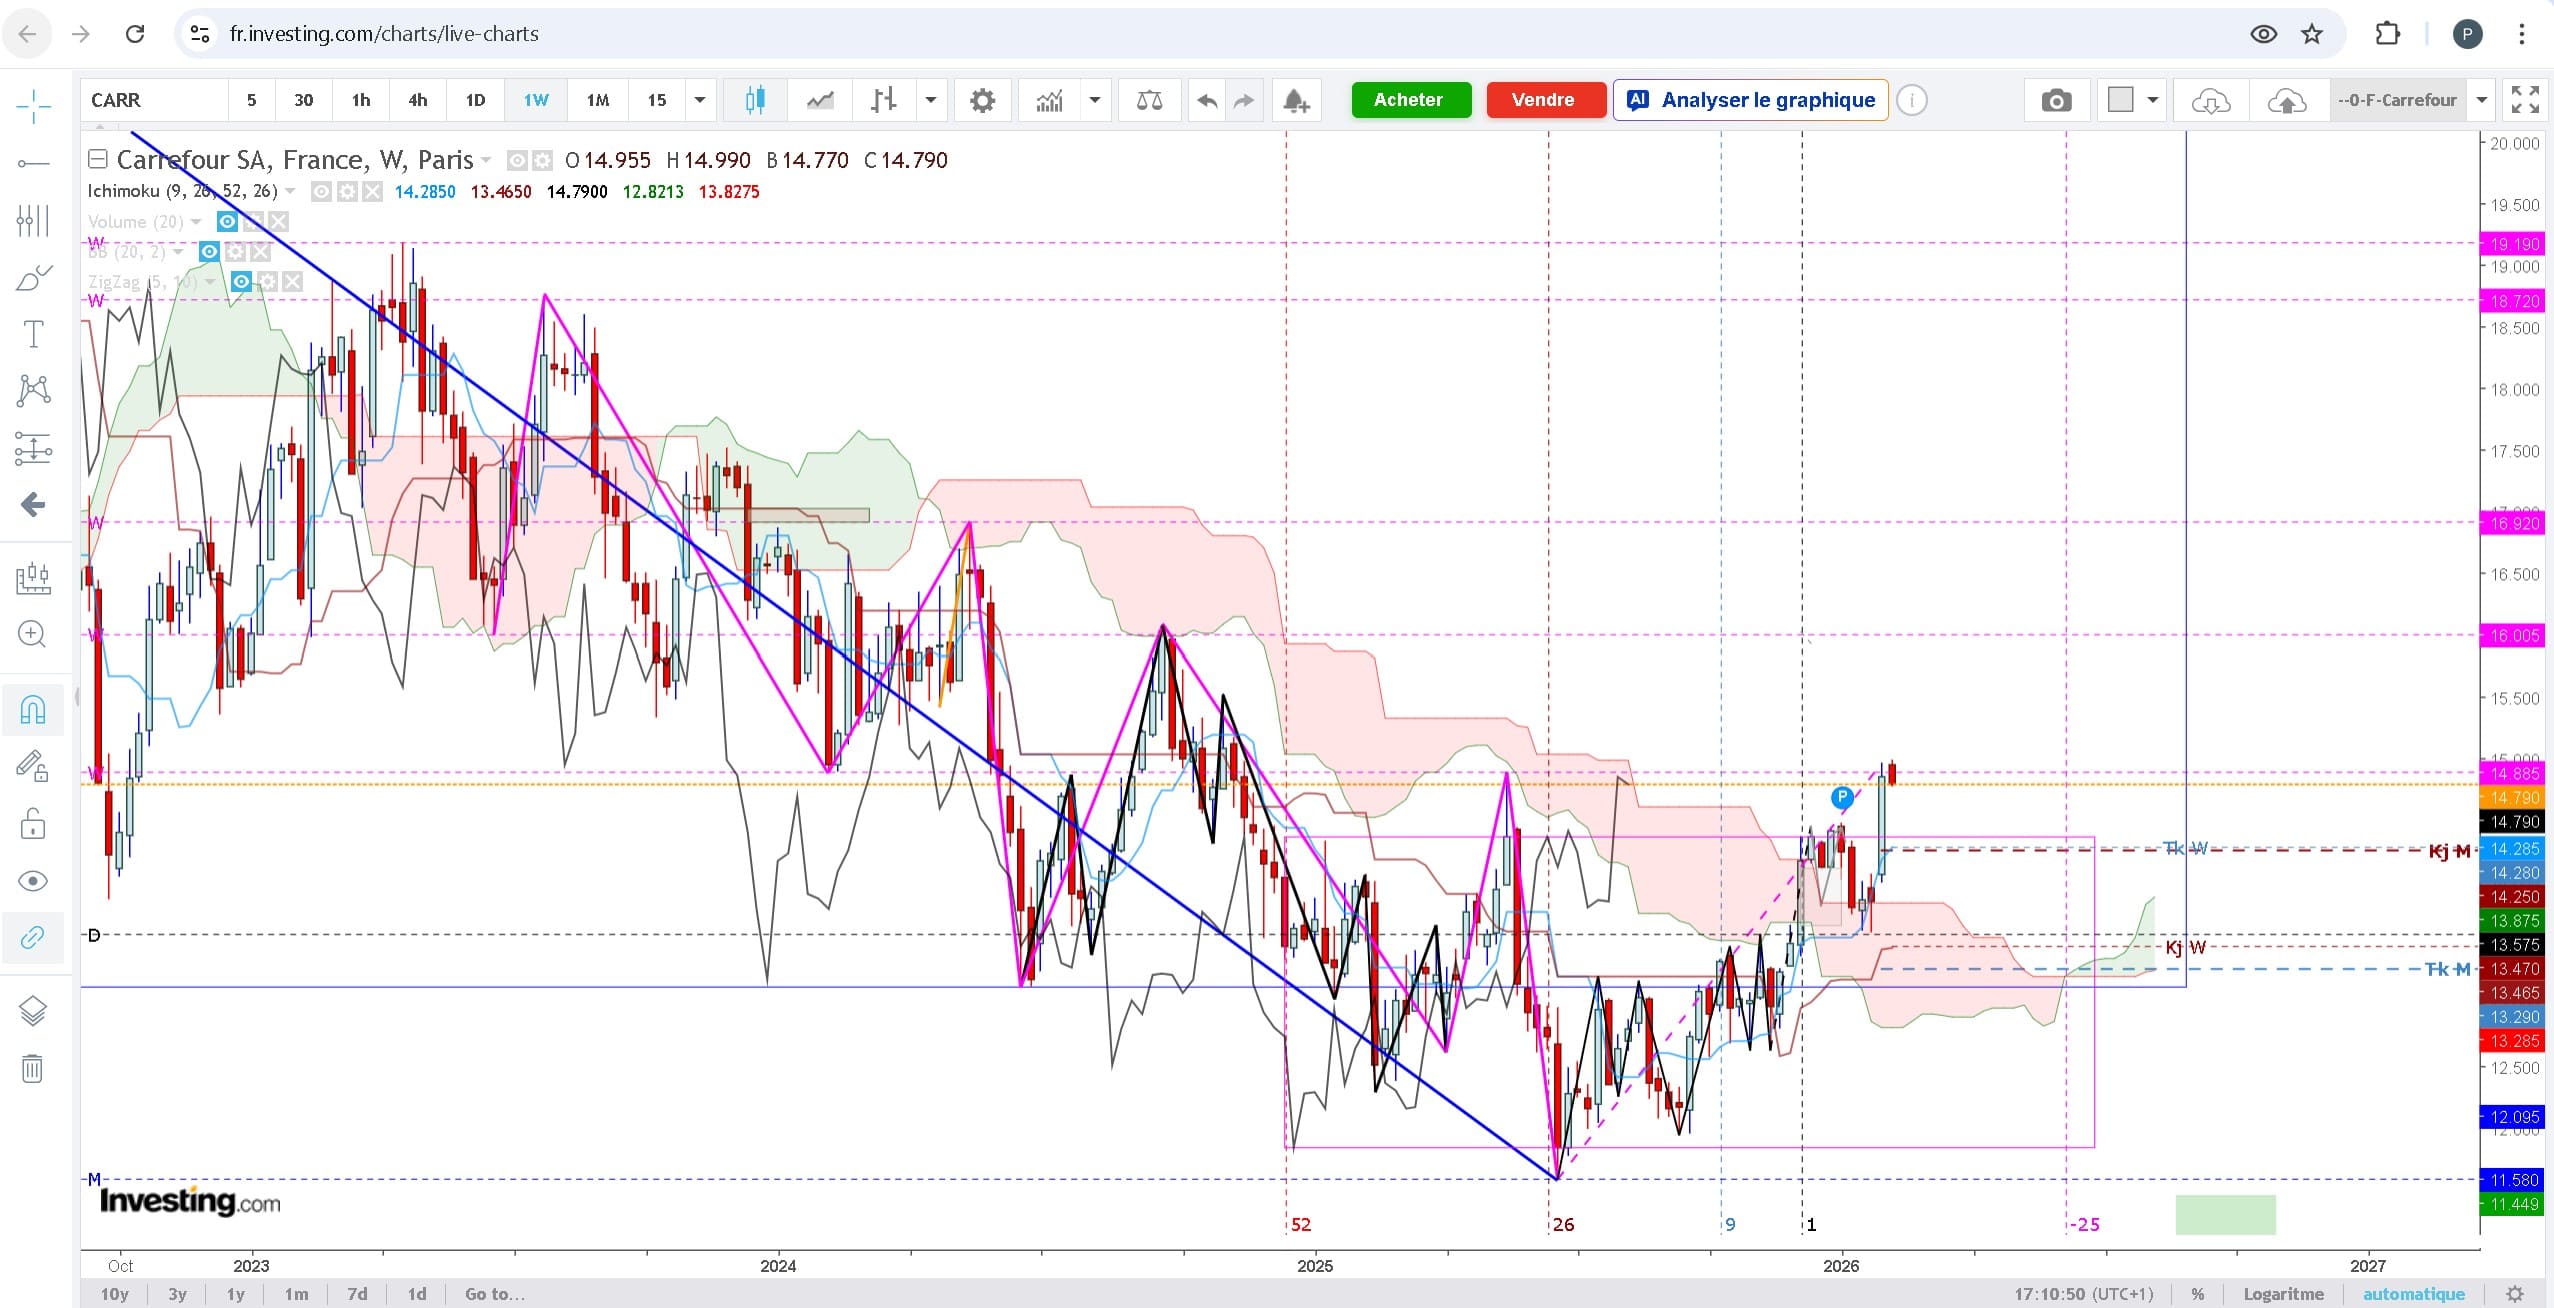Toggle lock all drawing tools

click(x=33, y=824)
